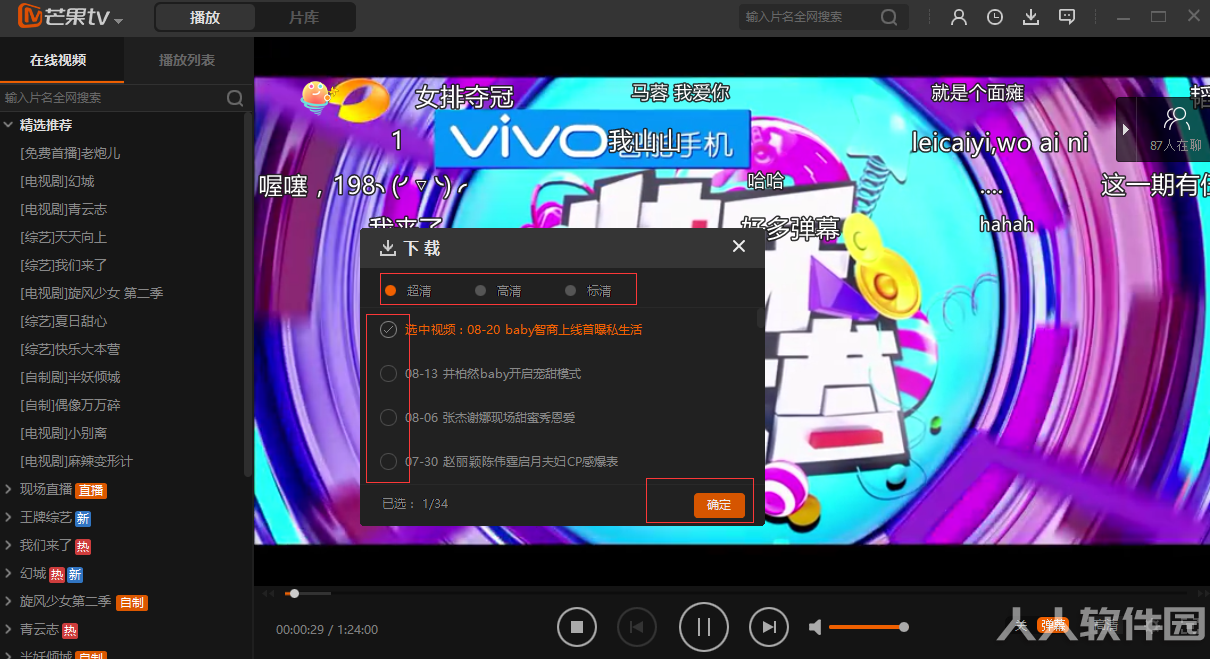This screenshot has width=1210, height=659.
Task: Open [综艺]我们来了 from recommendations
Action: (x=63, y=265)
